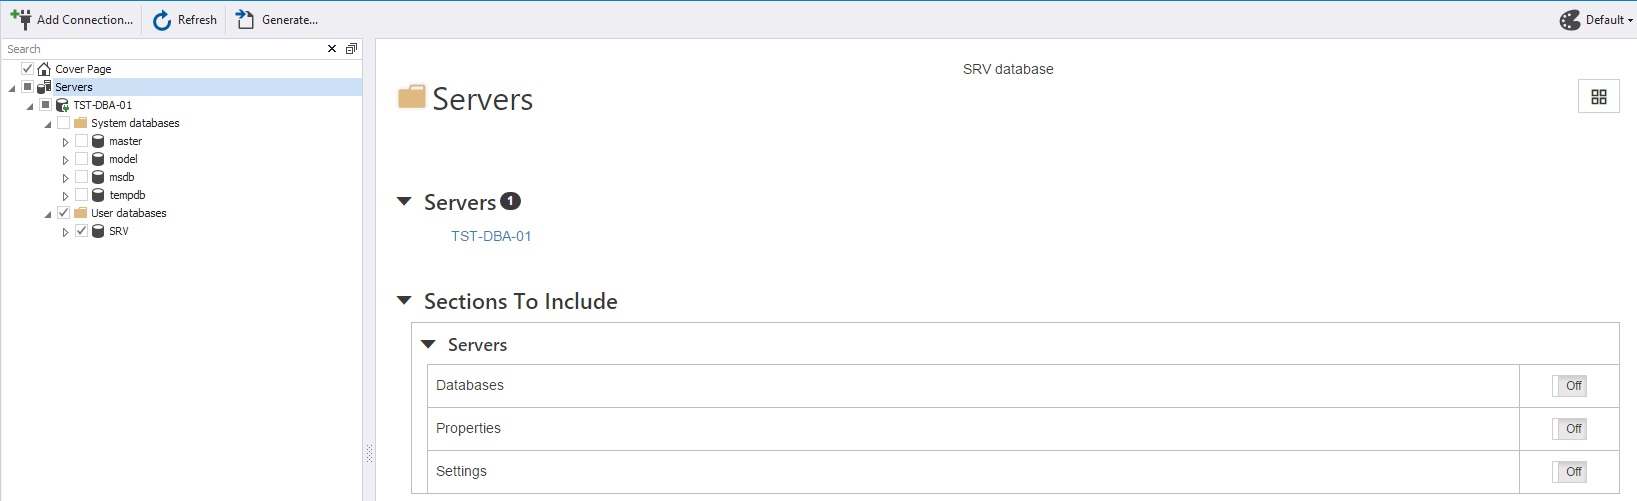Click into the Search input field
Image resolution: width=1637 pixels, height=501 pixels.
coord(160,49)
